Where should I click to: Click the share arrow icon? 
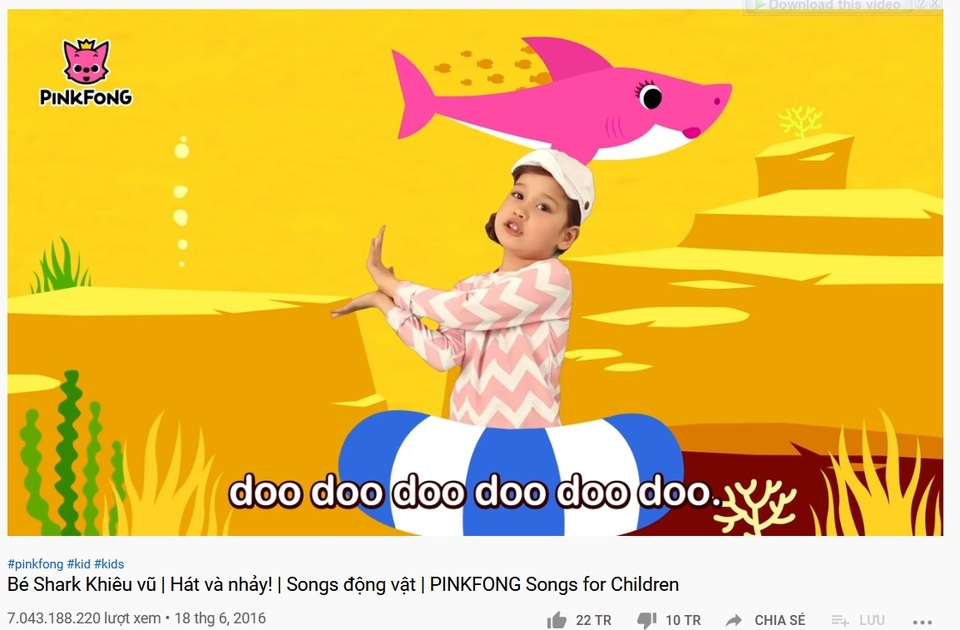coord(733,620)
